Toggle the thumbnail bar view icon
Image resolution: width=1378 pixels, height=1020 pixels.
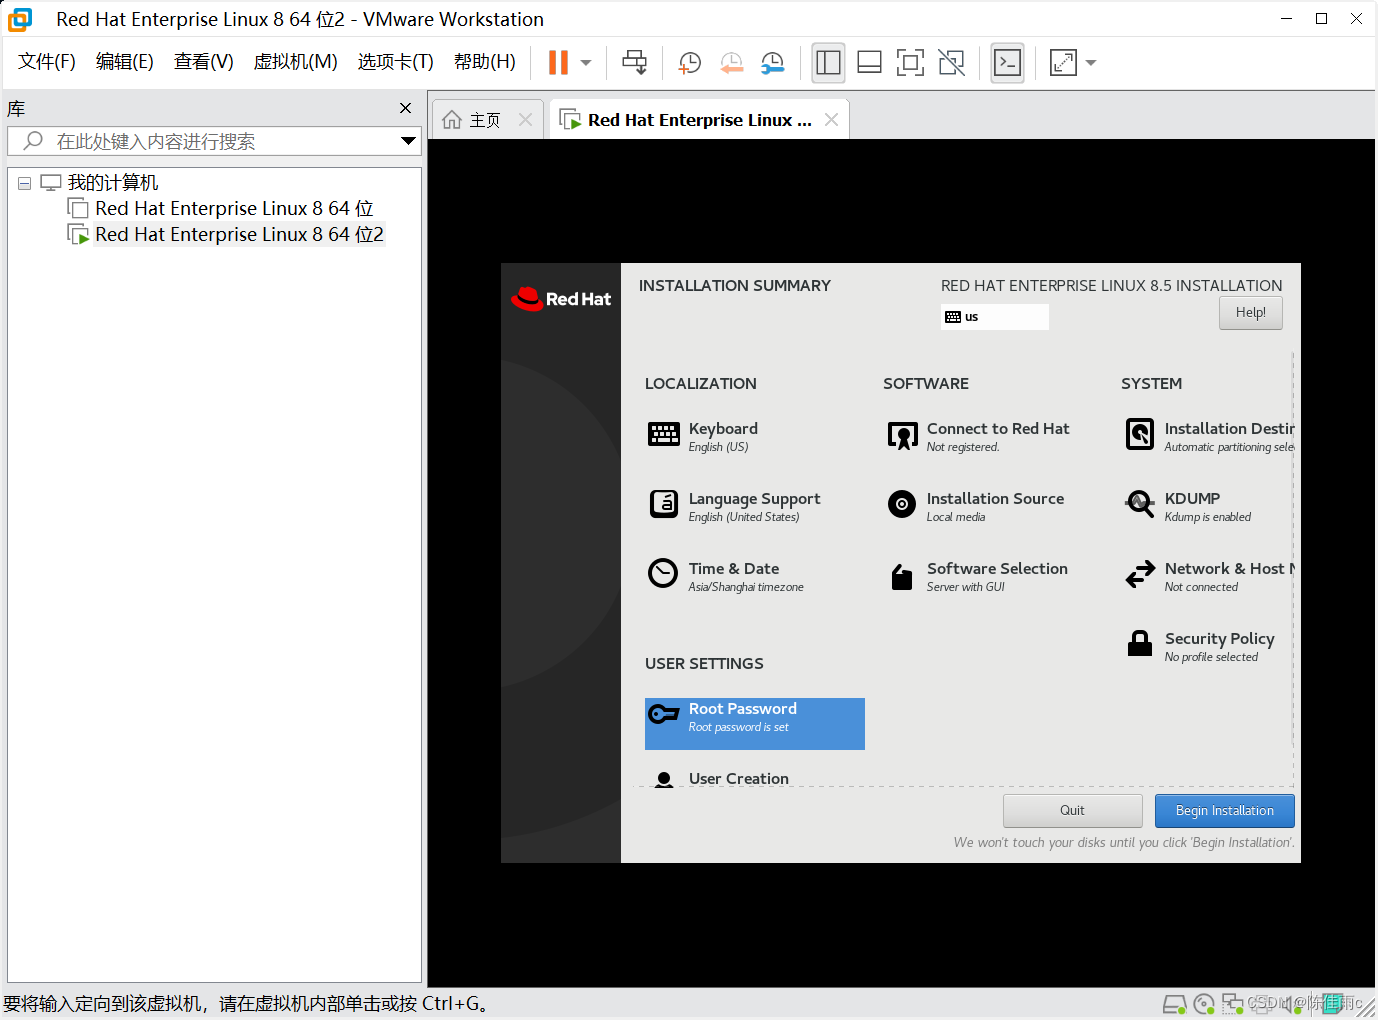[x=869, y=62]
